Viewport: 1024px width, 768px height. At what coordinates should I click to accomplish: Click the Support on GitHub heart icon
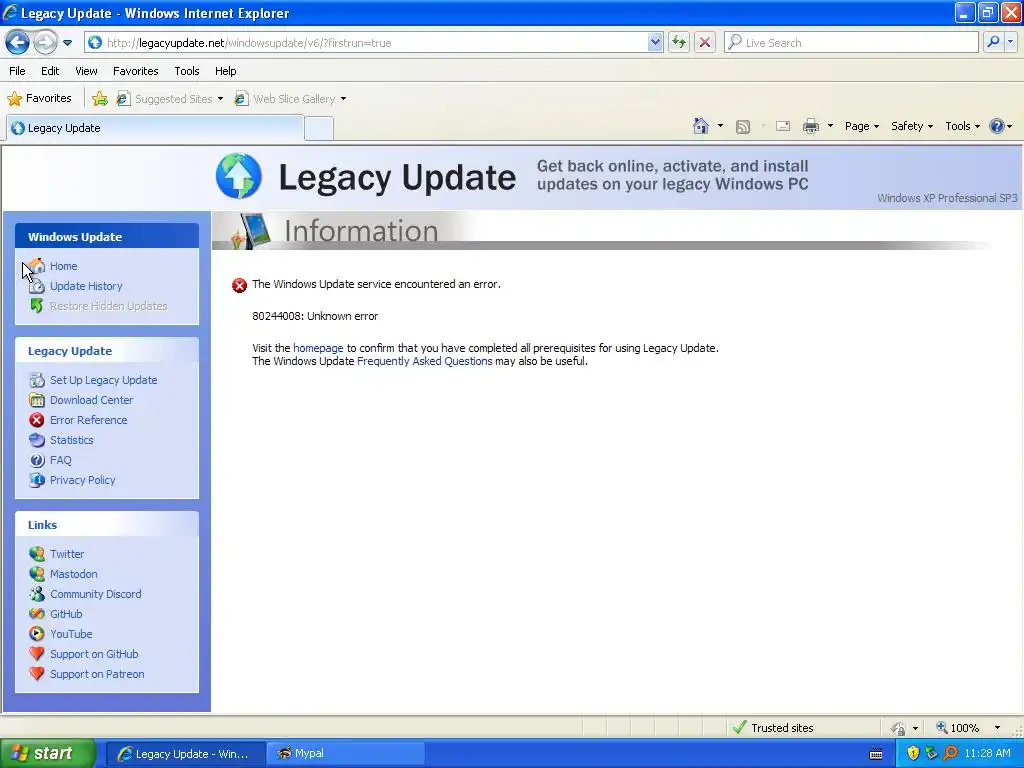[37, 654]
